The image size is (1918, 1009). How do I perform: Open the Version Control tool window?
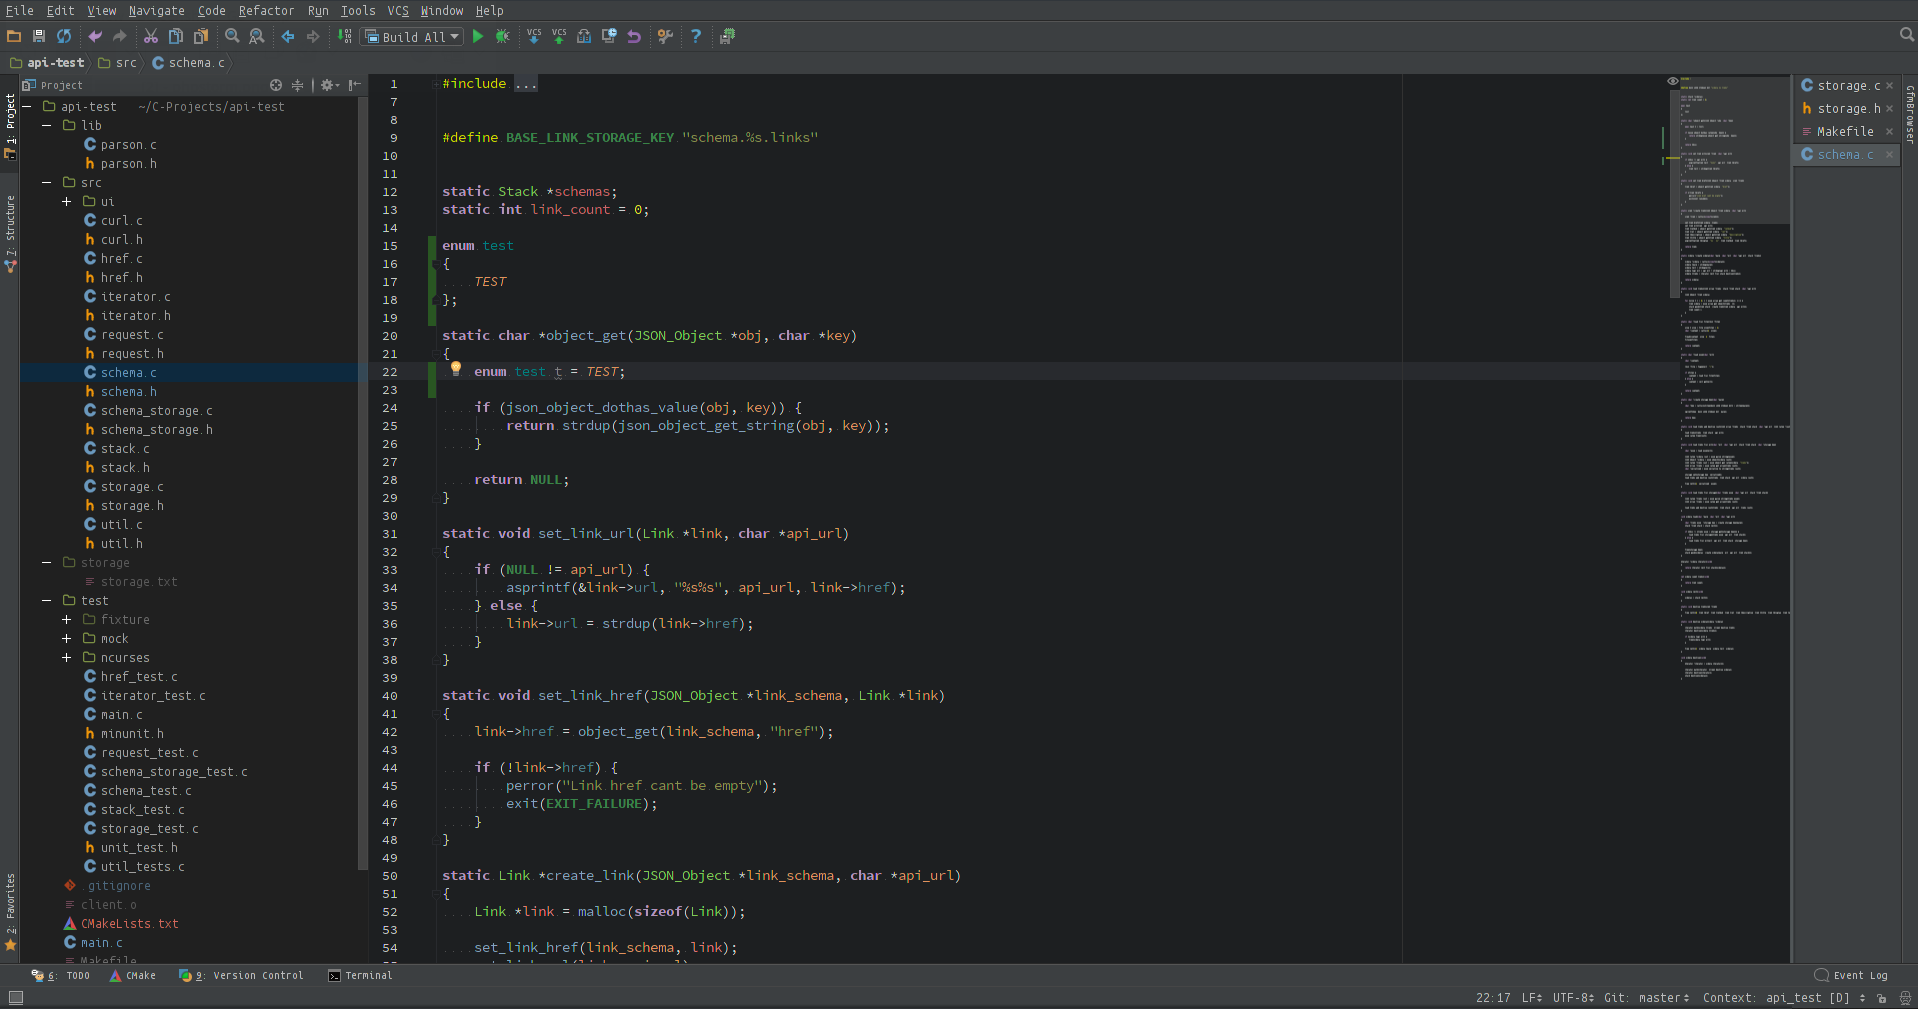click(x=241, y=976)
